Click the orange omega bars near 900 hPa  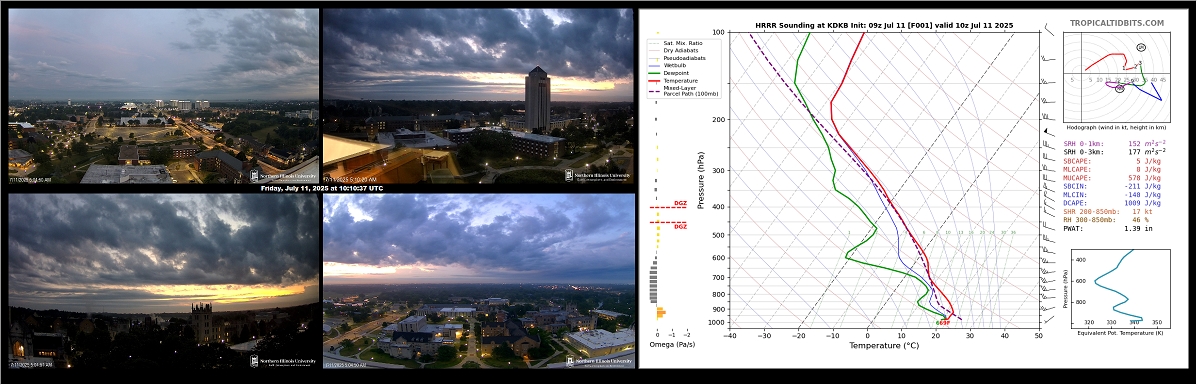click(x=661, y=312)
